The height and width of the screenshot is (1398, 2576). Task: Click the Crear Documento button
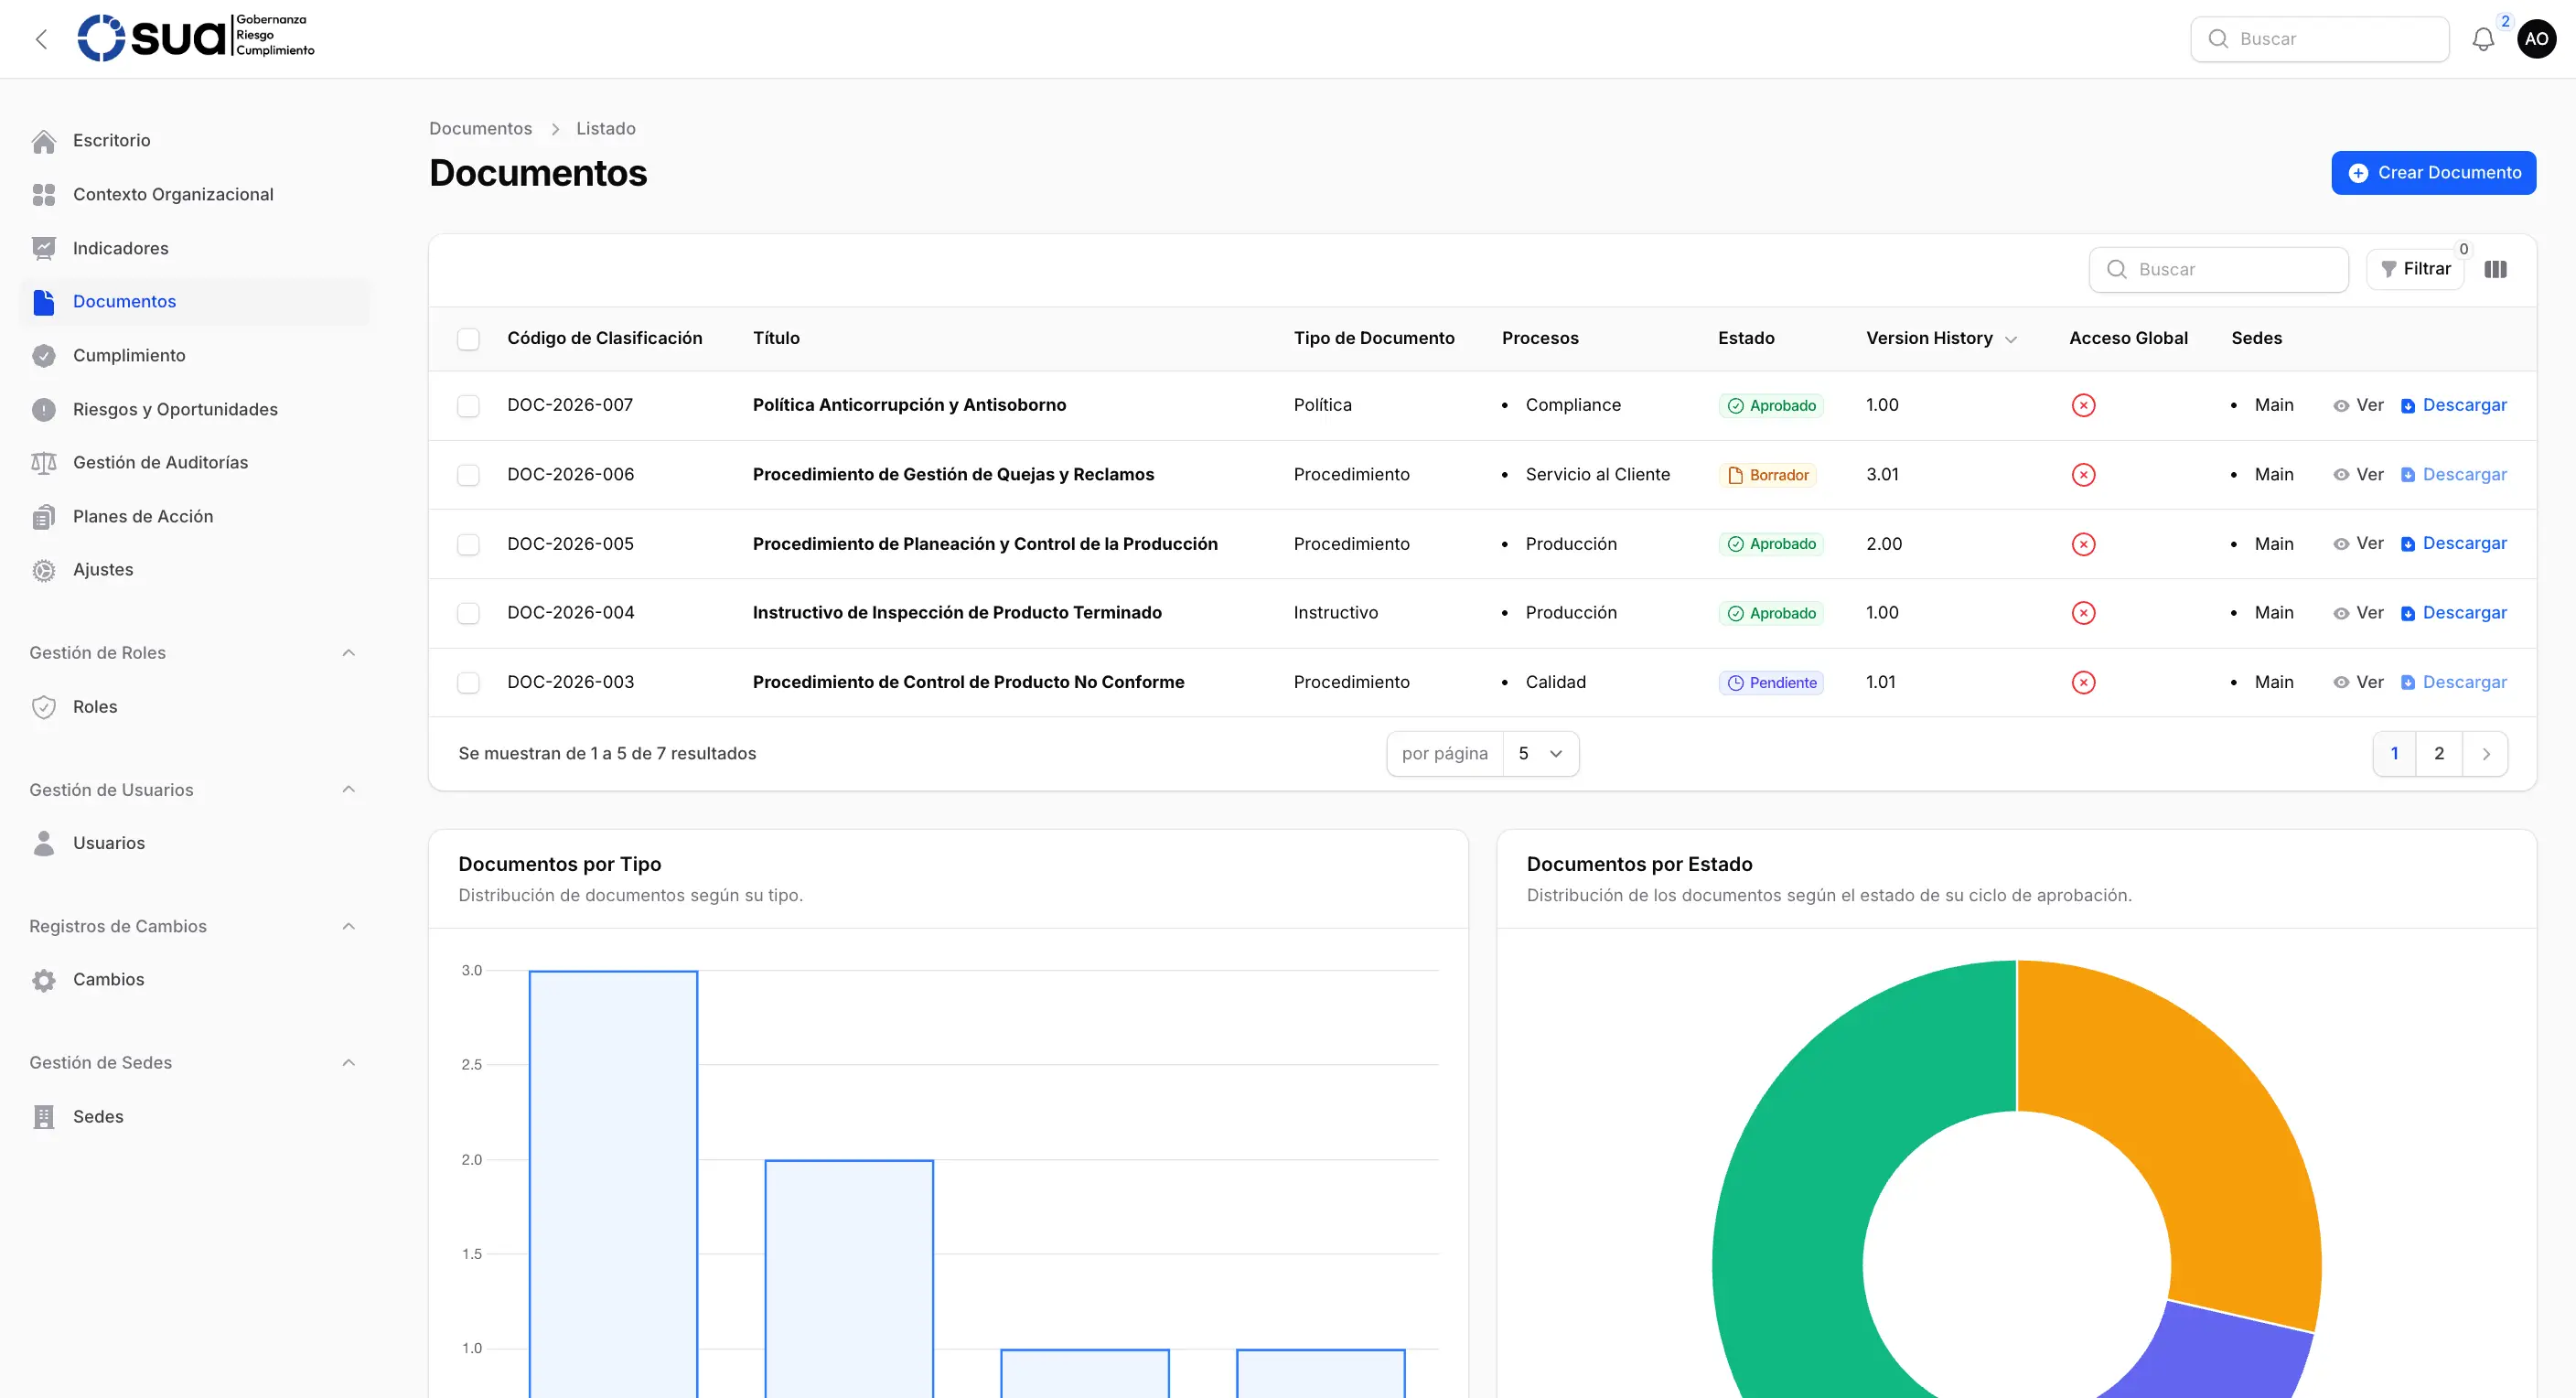point(2433,173)
